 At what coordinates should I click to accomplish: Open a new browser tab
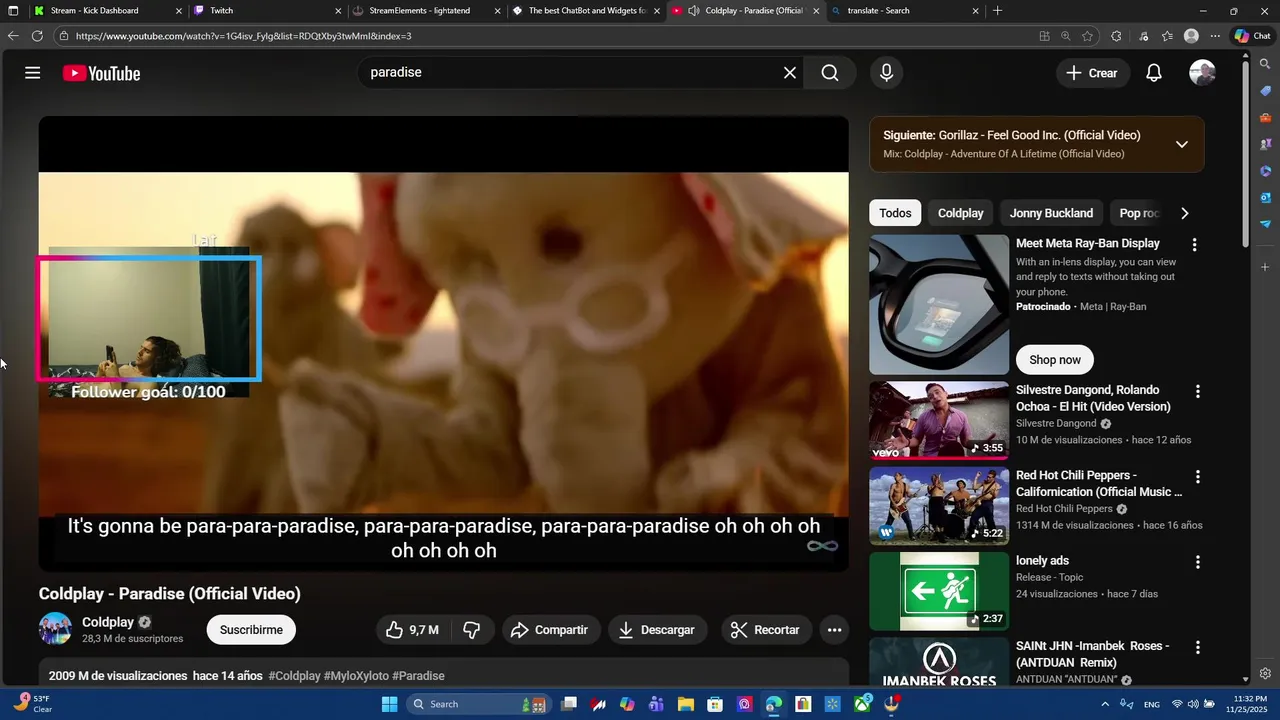tap(997, 11)
